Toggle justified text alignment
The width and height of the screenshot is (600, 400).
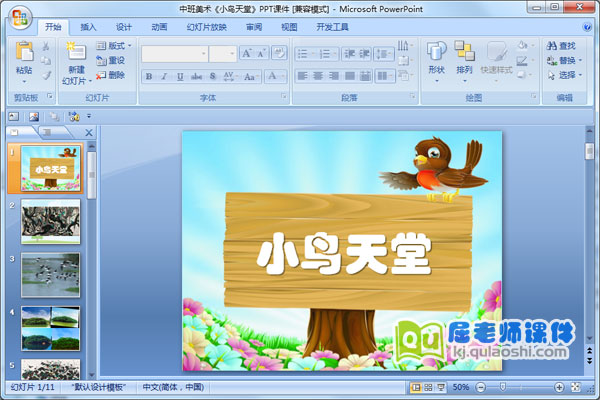[x=349, y=76]
